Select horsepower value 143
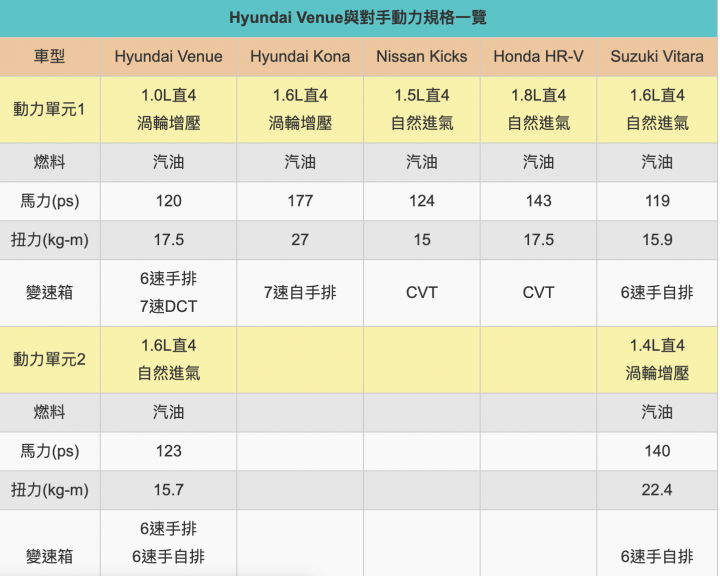This screenshot has width=720, height=576. click(x=538, y=201)
